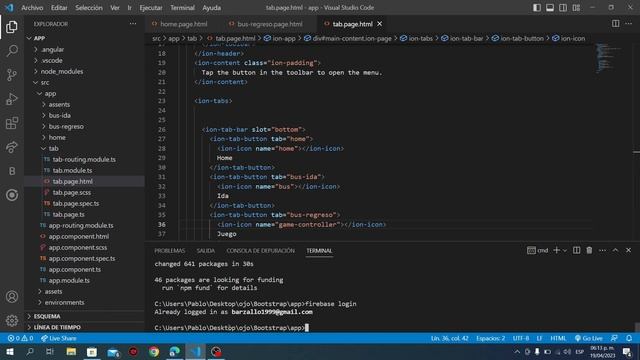The height and width of the screenshot is (360, 640).
Task: Click Espacios: 2 indentation setting
Action: click(491, 338)
